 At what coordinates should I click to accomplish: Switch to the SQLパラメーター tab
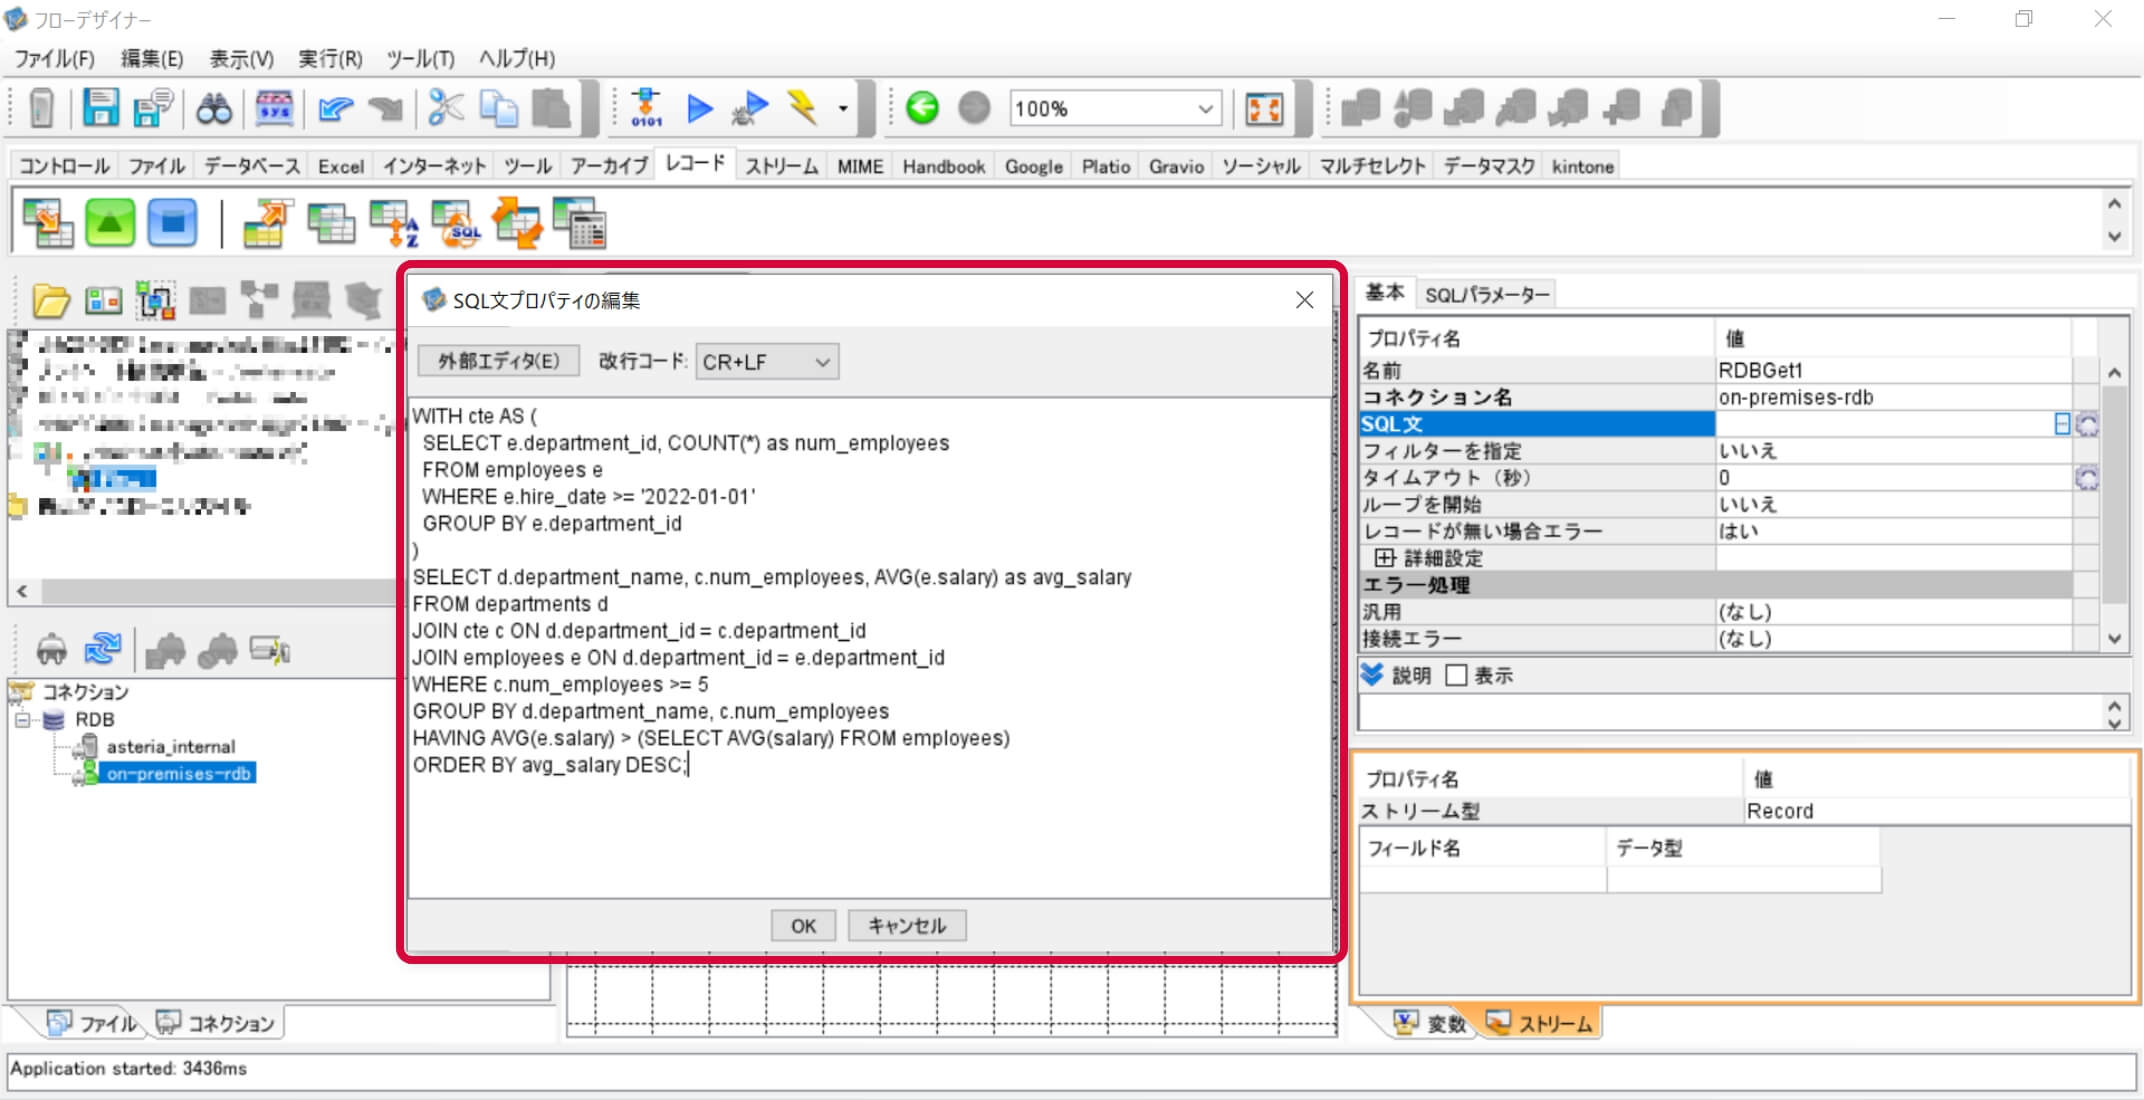[1486, 295]
